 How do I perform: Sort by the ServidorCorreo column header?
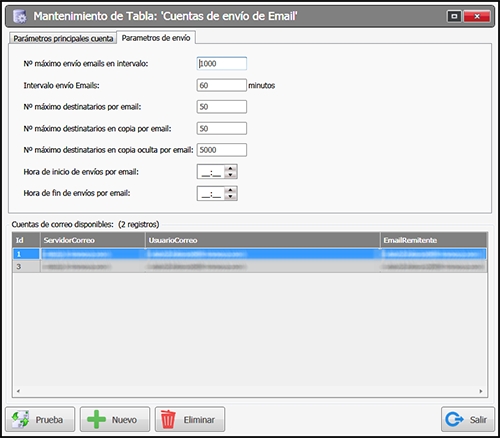pyautogui.click(x=93, y=240)
